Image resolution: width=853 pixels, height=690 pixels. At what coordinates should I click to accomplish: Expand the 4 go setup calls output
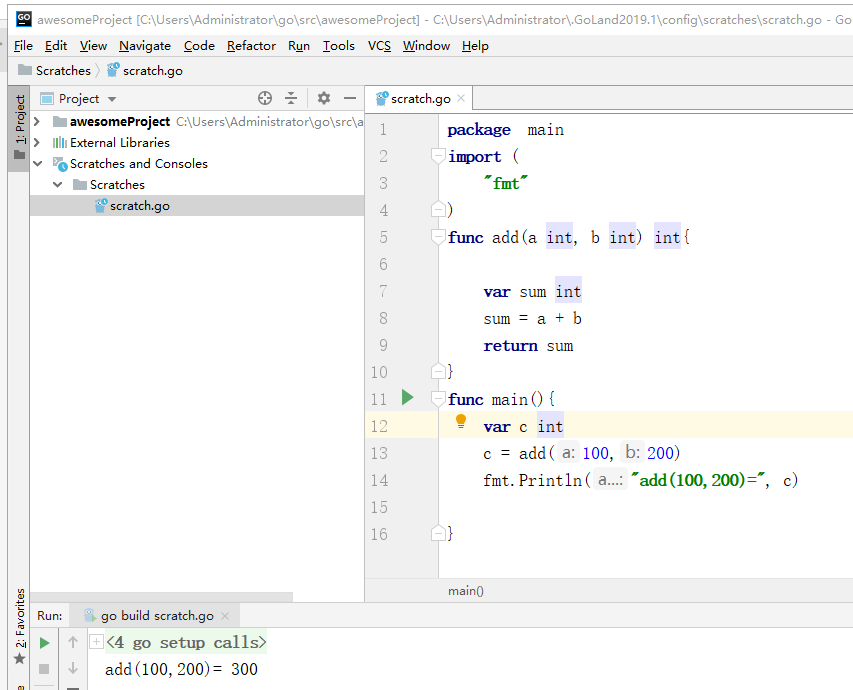(96, 642)
